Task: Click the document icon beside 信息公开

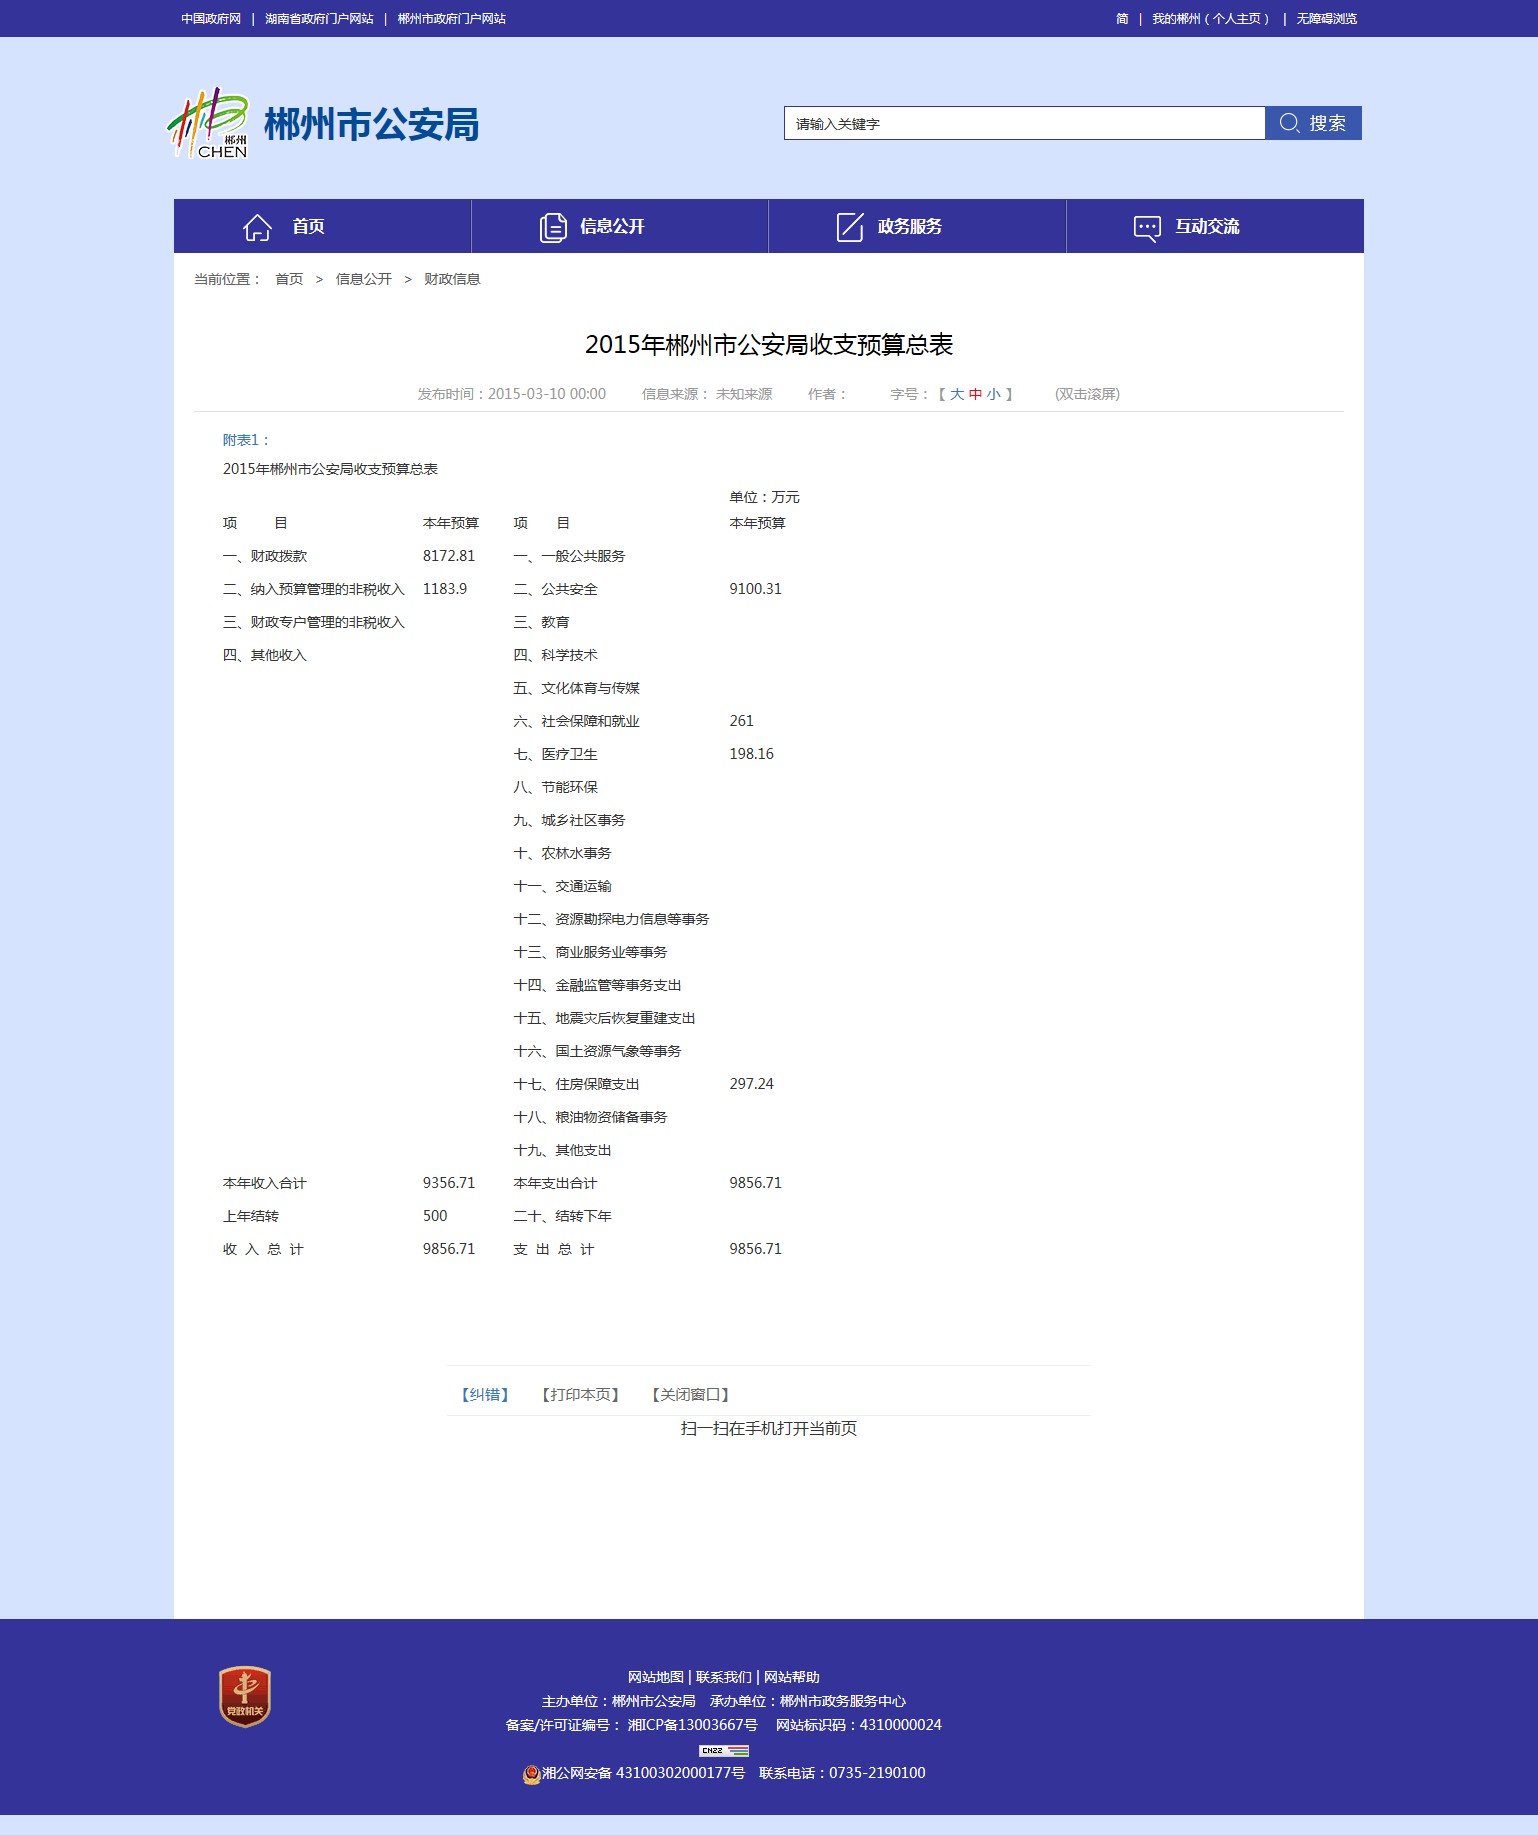Action: pyautogui.click(x=553, y=227)
